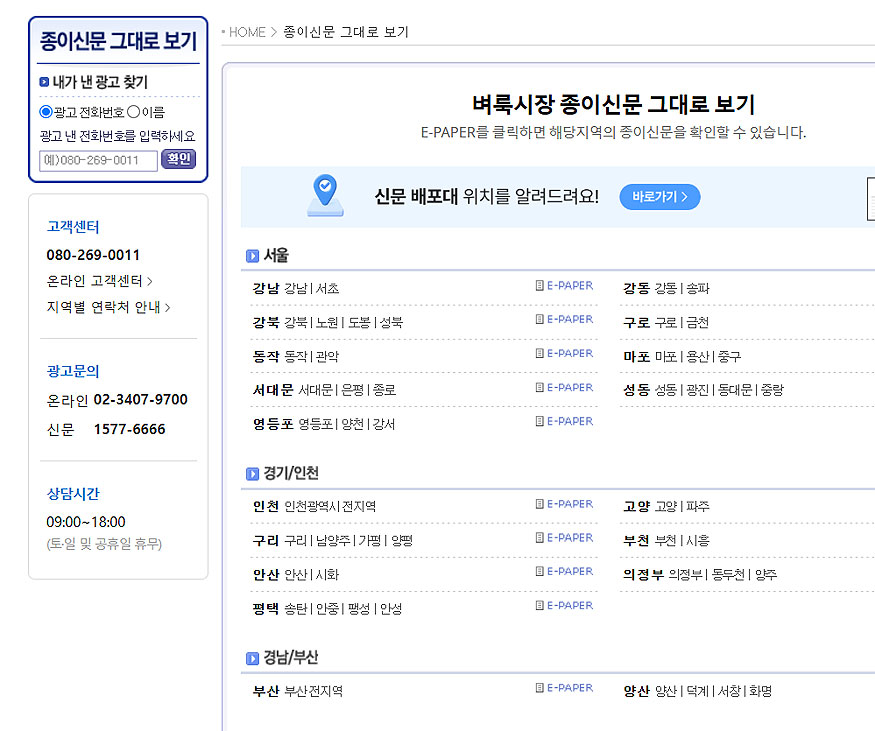Click the 1577-6666 newspaper ad number

point(129,429)
